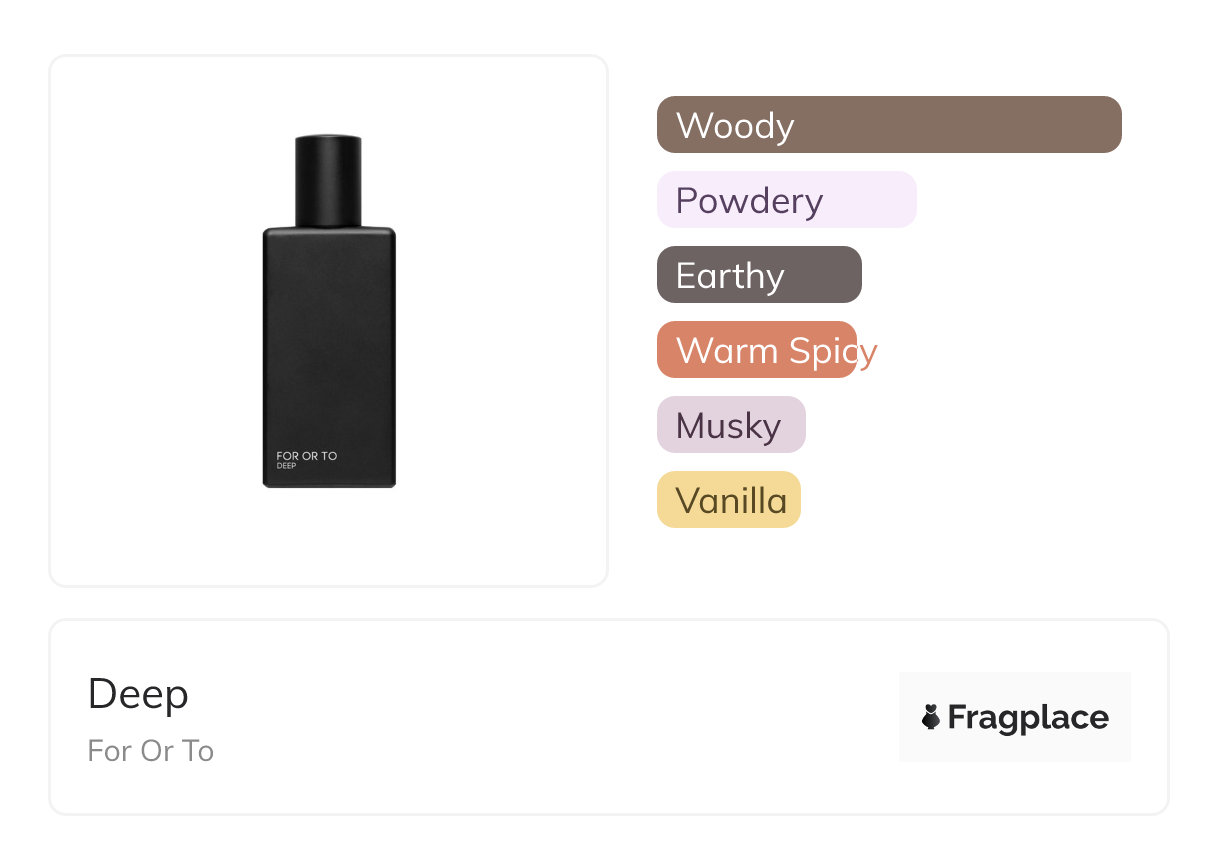Click blank middle area of the Deep info card
This screenshot has height=864, width=1218.
550,717
